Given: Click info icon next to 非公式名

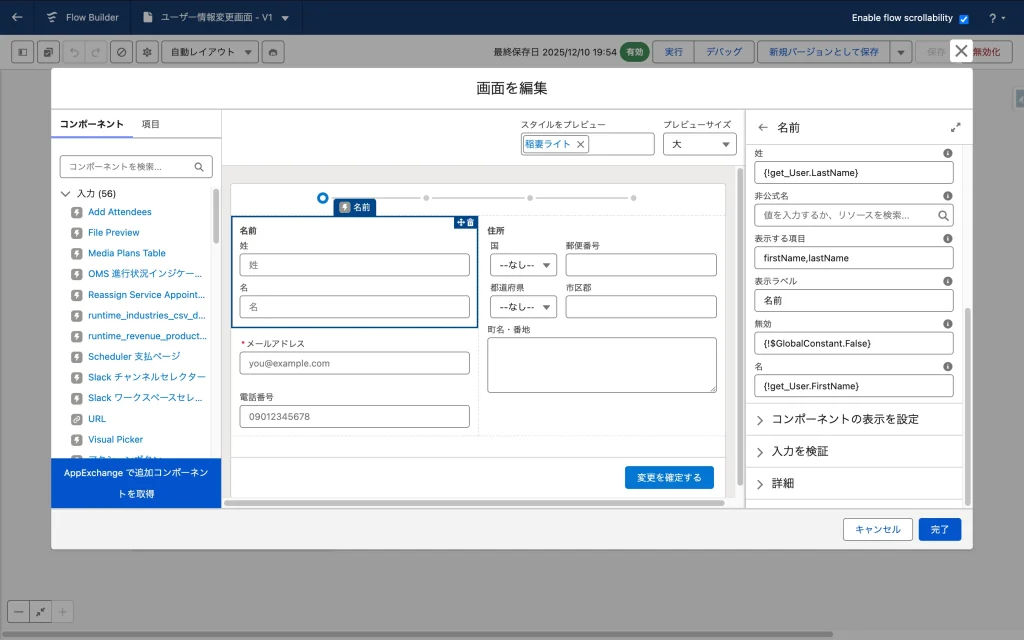Looking at the screenshot, I should coord(947,196).
